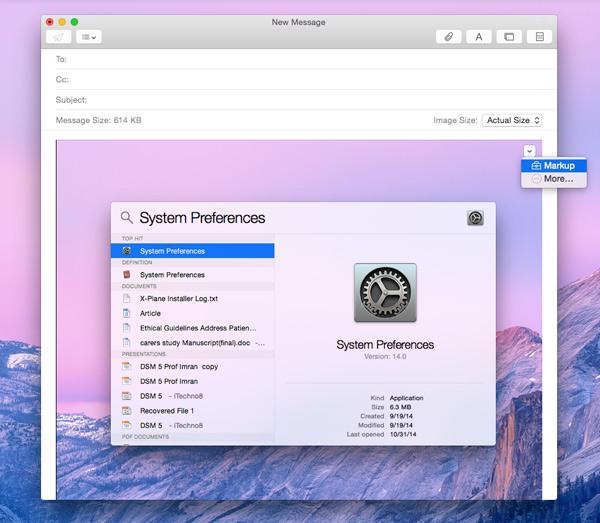Viewport: 600px width, 523px height.
Task: Attach a file with paperclip icon
Action: click(x=448, y=37)
